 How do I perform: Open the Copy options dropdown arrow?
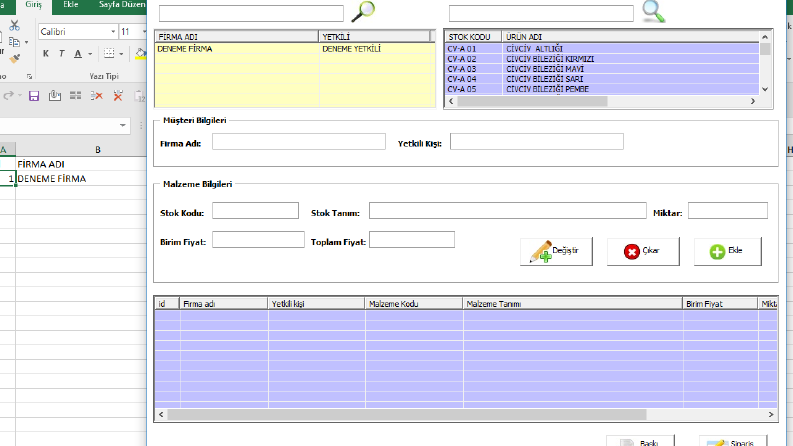pyautogui.click(x=26, y=42)
